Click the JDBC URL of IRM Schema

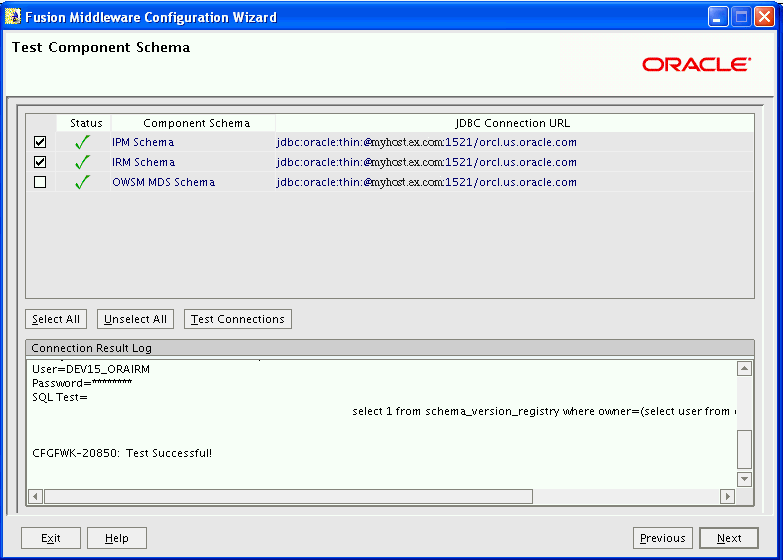426,162
